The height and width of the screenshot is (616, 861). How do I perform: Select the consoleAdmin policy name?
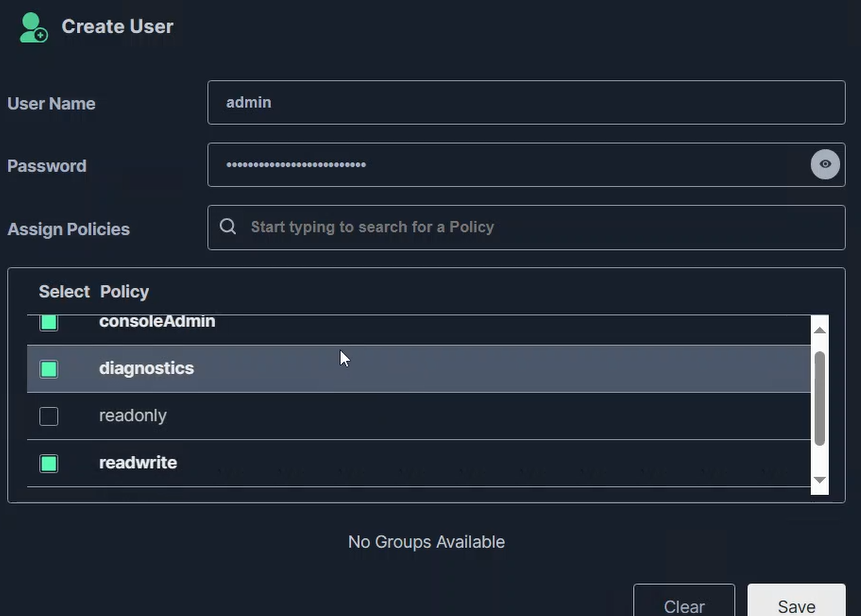[157, 322]
